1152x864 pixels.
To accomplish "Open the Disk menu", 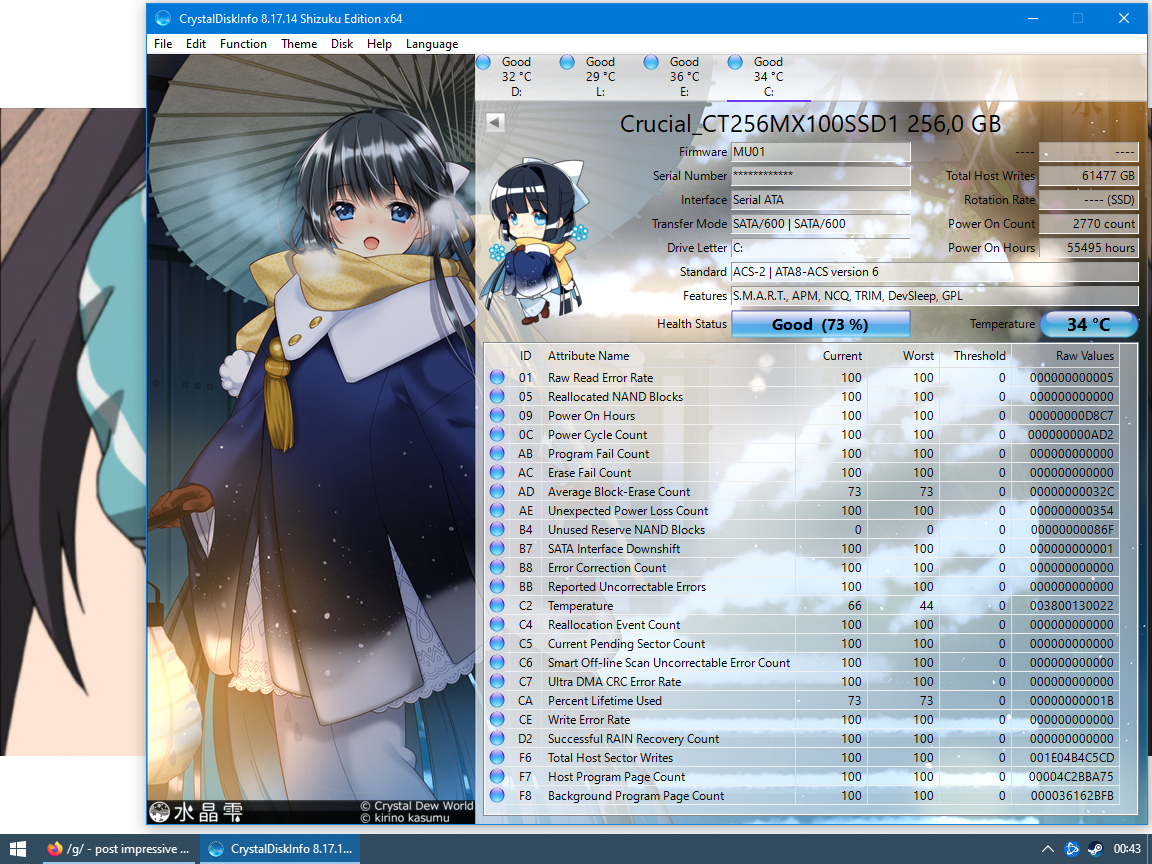I will point(342,44).
